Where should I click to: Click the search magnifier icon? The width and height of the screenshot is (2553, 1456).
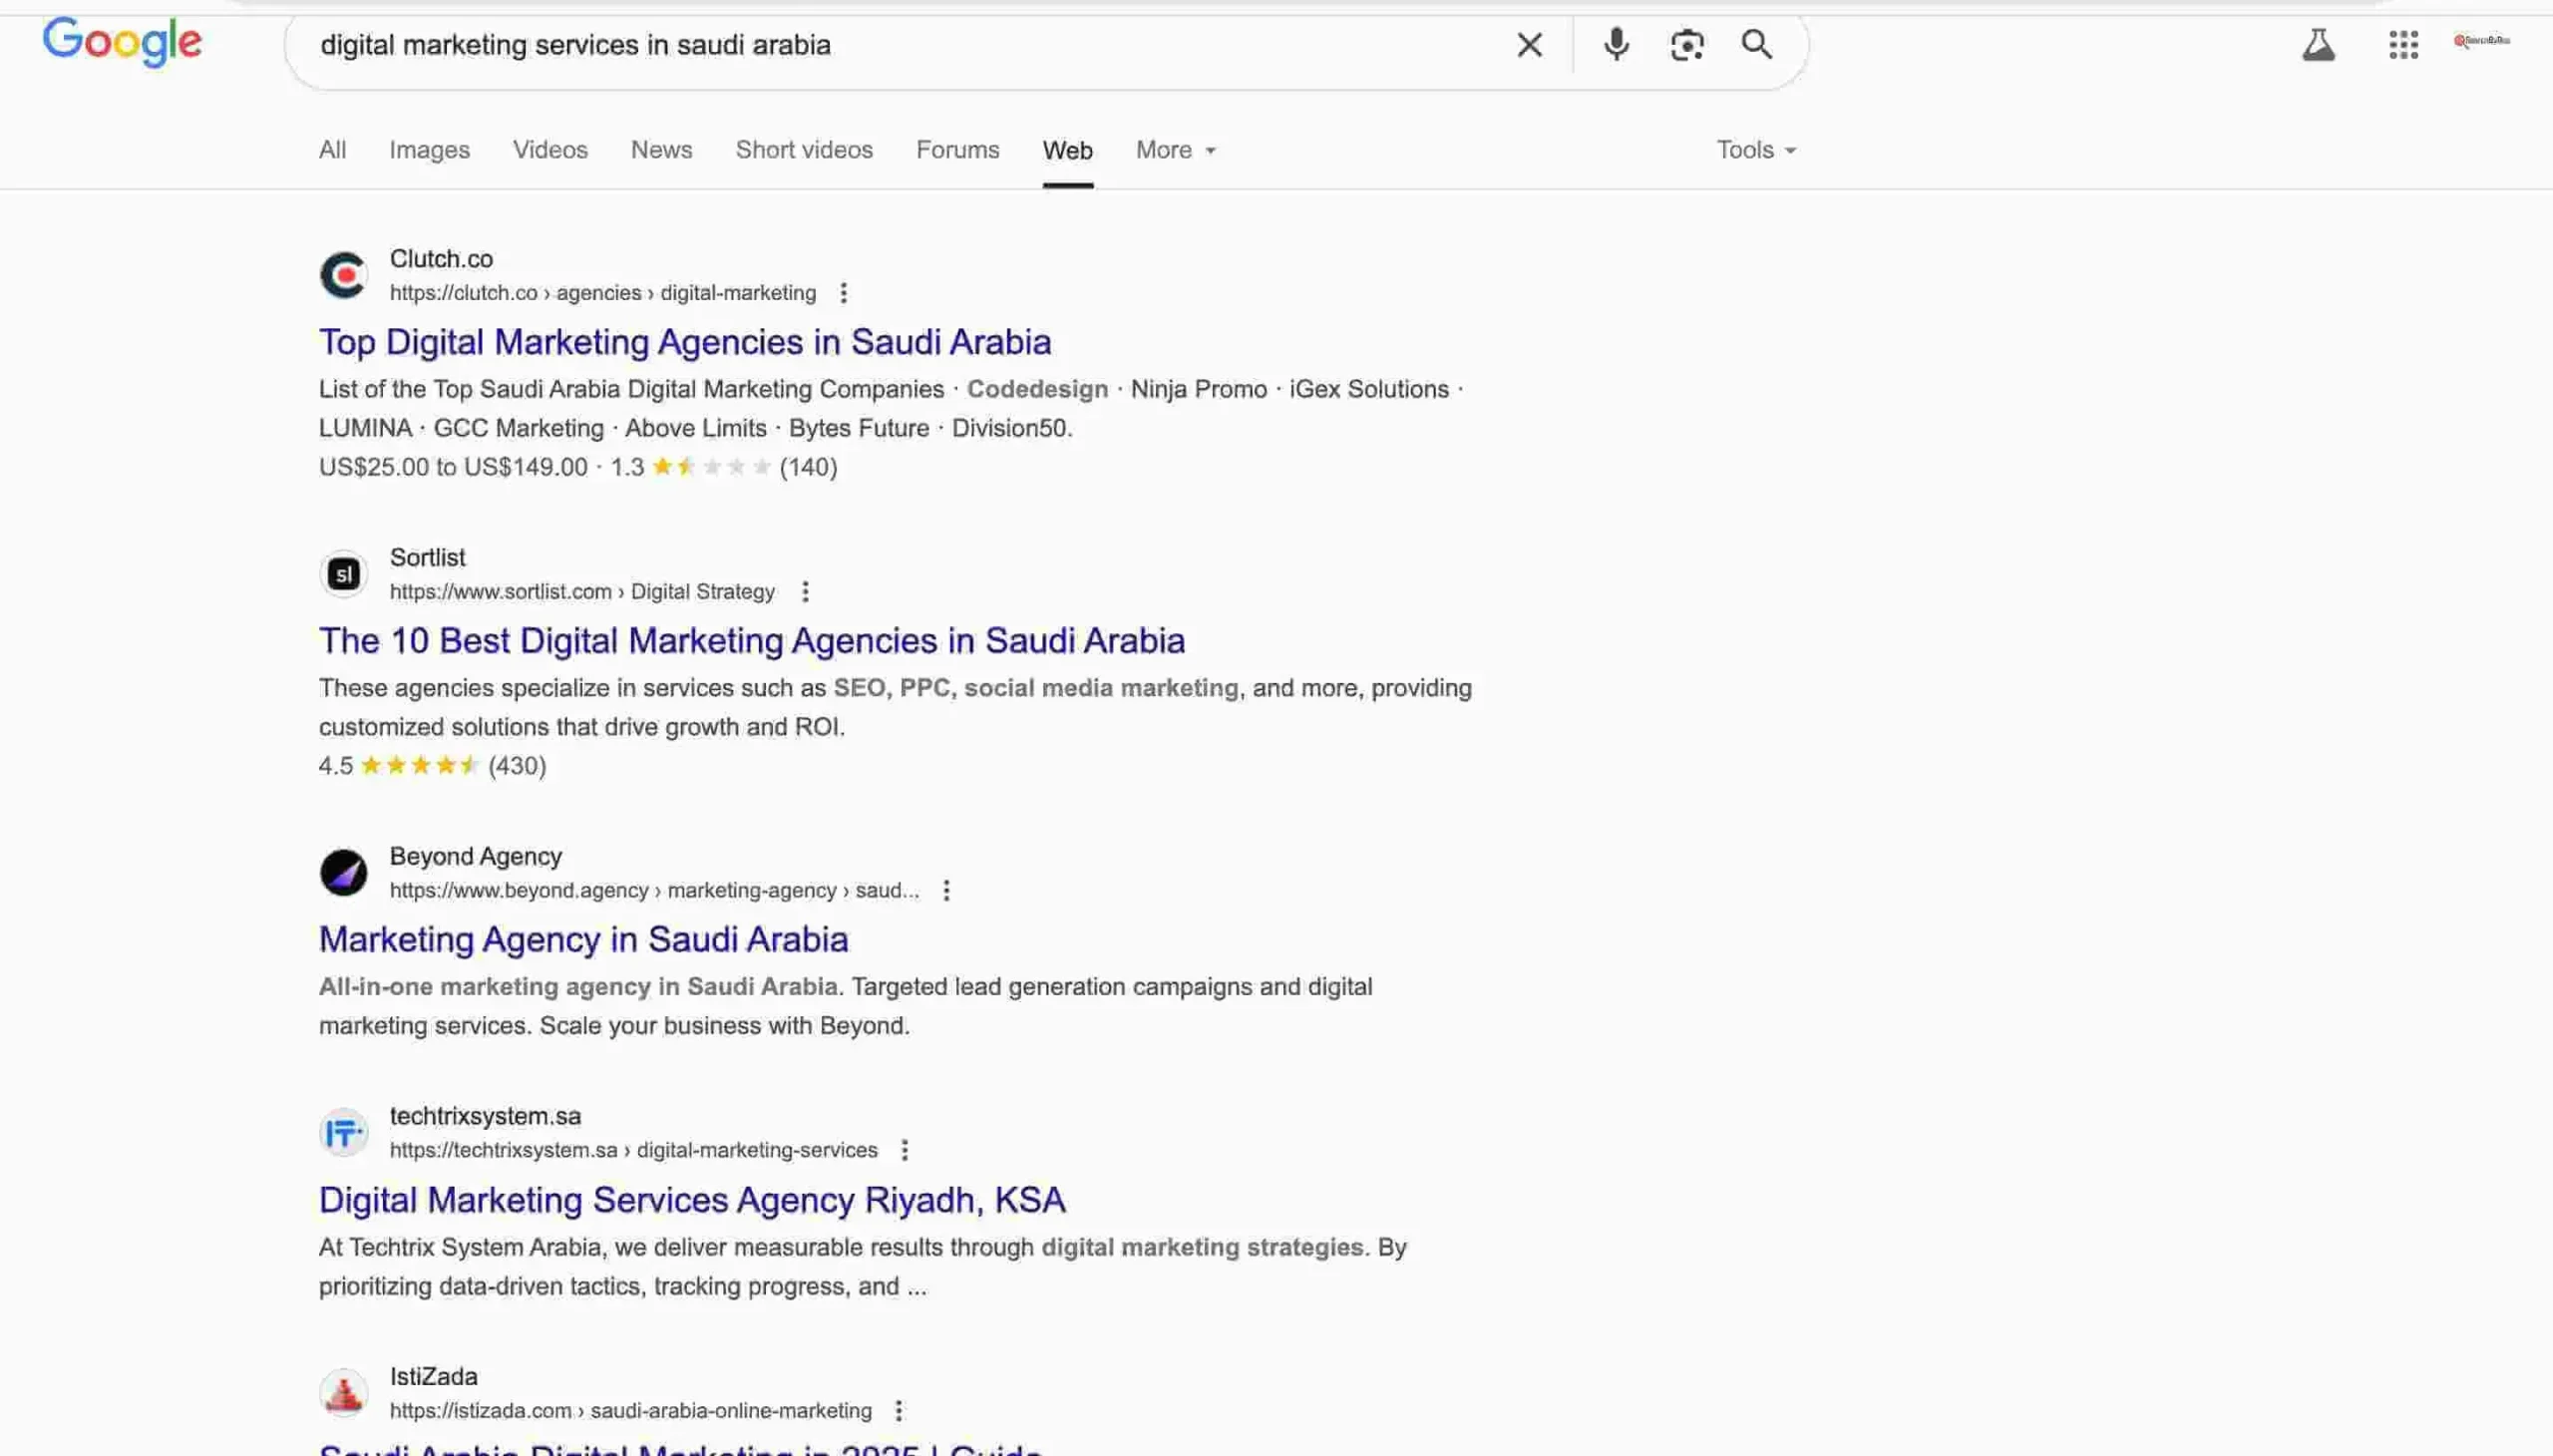(x=1756, y=44)
